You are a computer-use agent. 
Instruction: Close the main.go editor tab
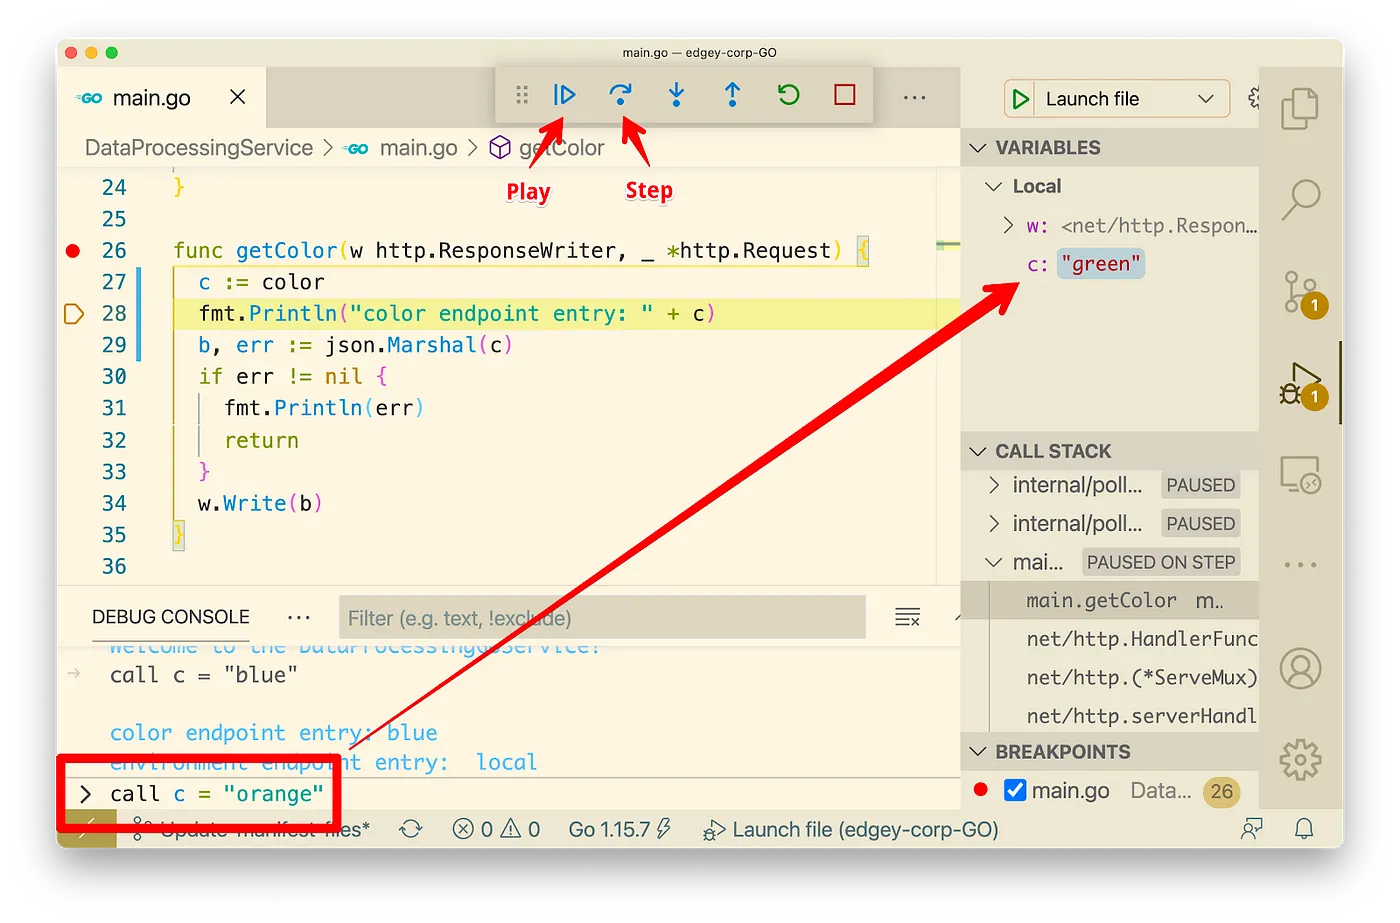click(x=237, y=97)
